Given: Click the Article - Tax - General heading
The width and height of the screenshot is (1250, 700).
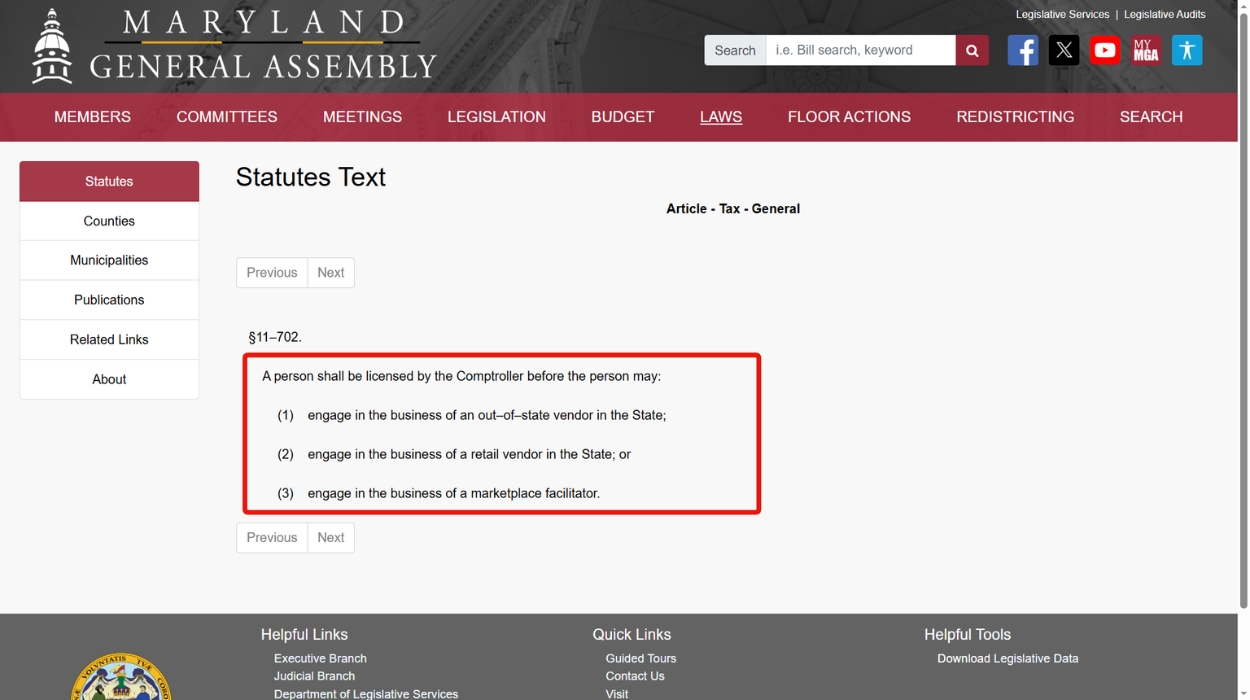Looking at the screenshot, I should (733, 209).
